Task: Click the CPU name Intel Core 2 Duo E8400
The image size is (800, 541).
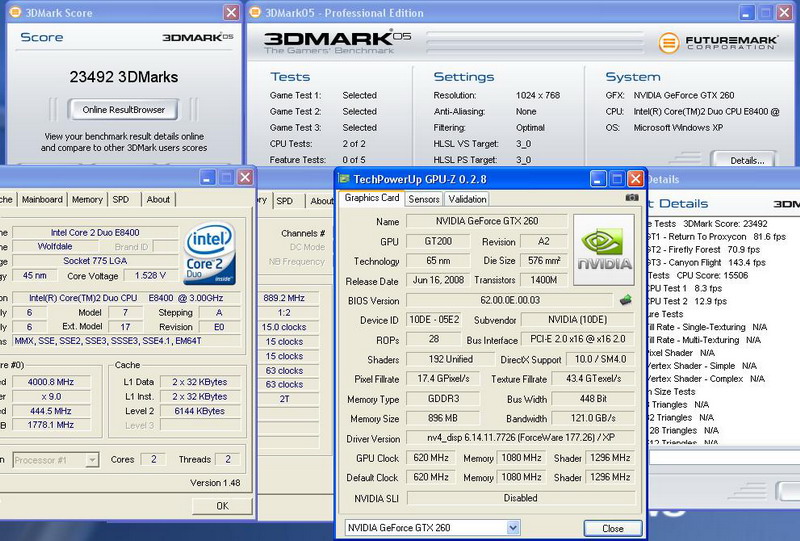Action: pyautogui.click(x=95, y=233)
